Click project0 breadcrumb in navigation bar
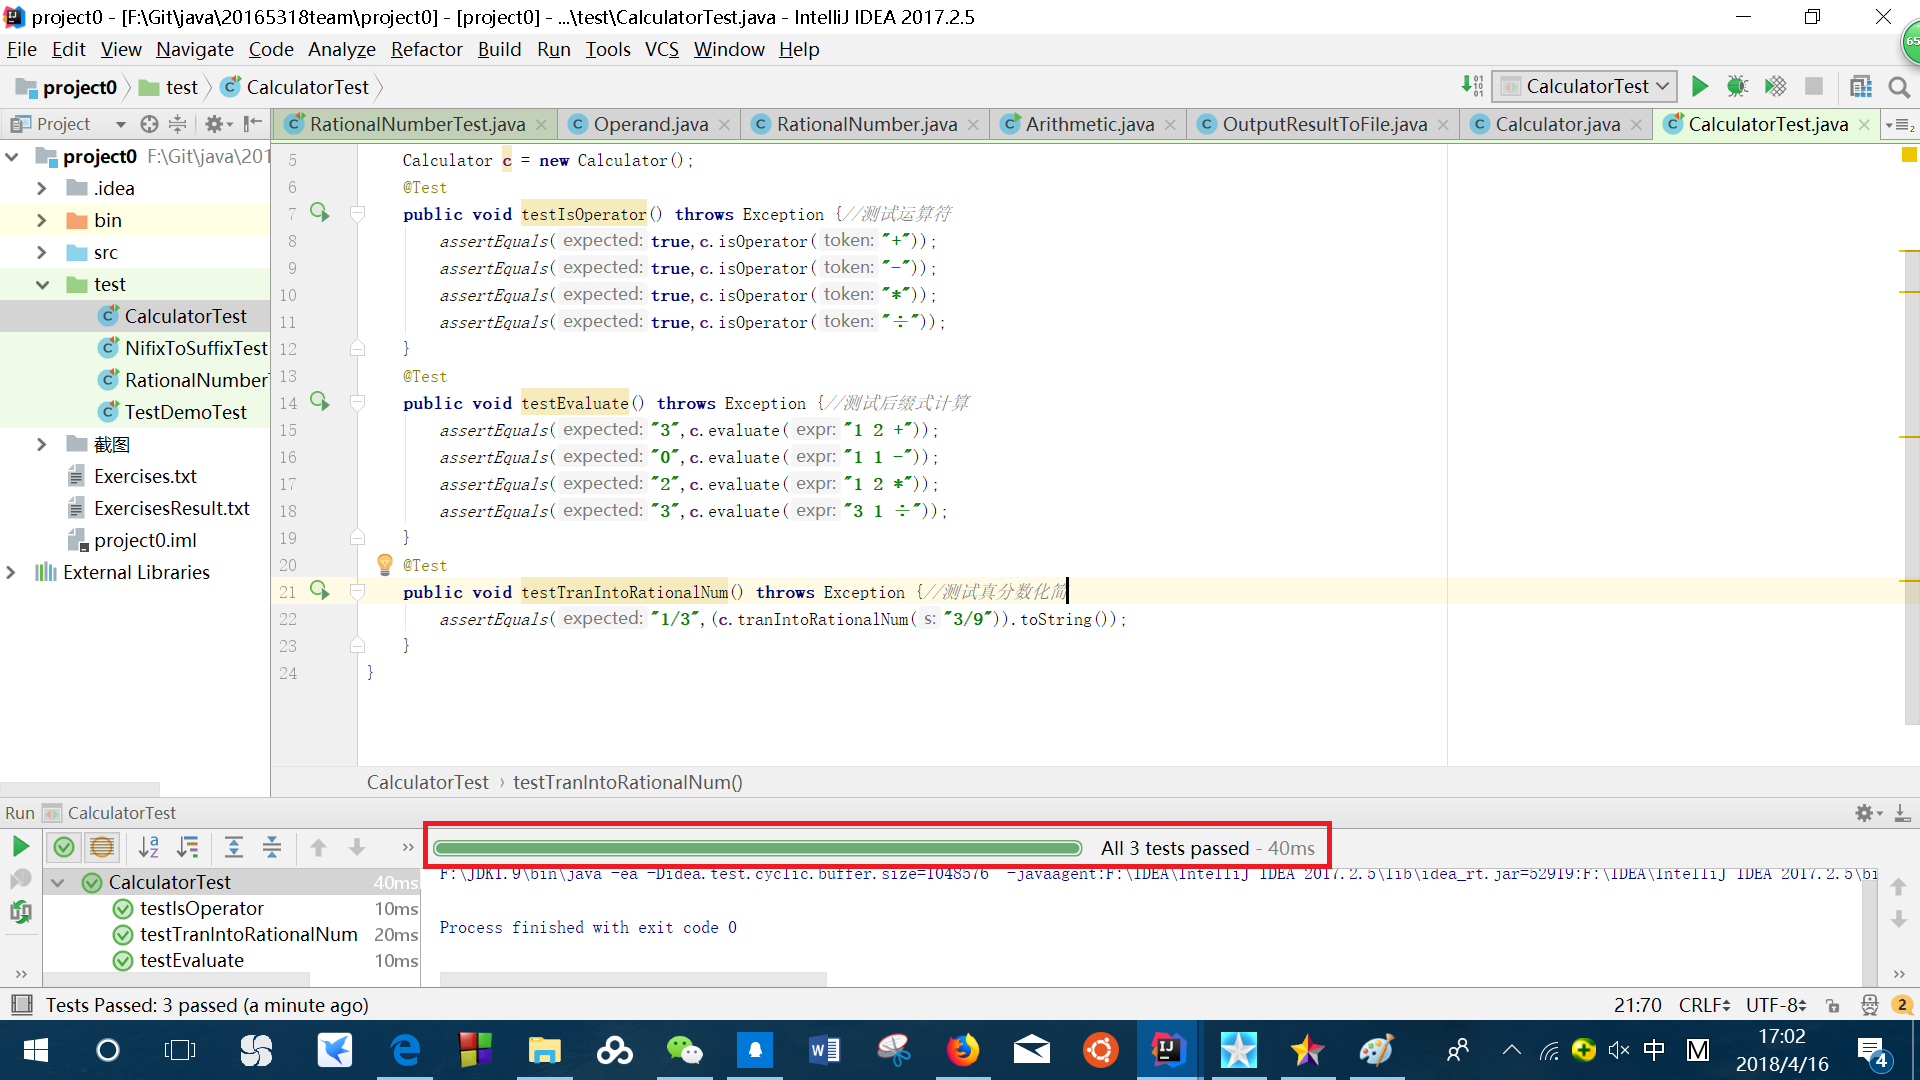The height and width of the screenshot is (1080, 1920). pos(69,87)
